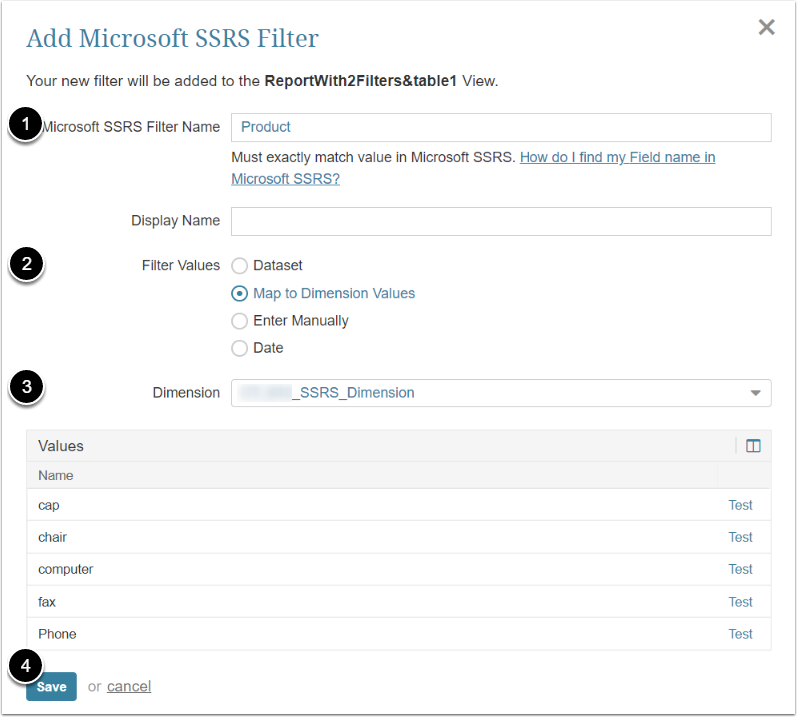Click Test link for chair value
Screen dimensions: 797x717
[x=740, y=537]
